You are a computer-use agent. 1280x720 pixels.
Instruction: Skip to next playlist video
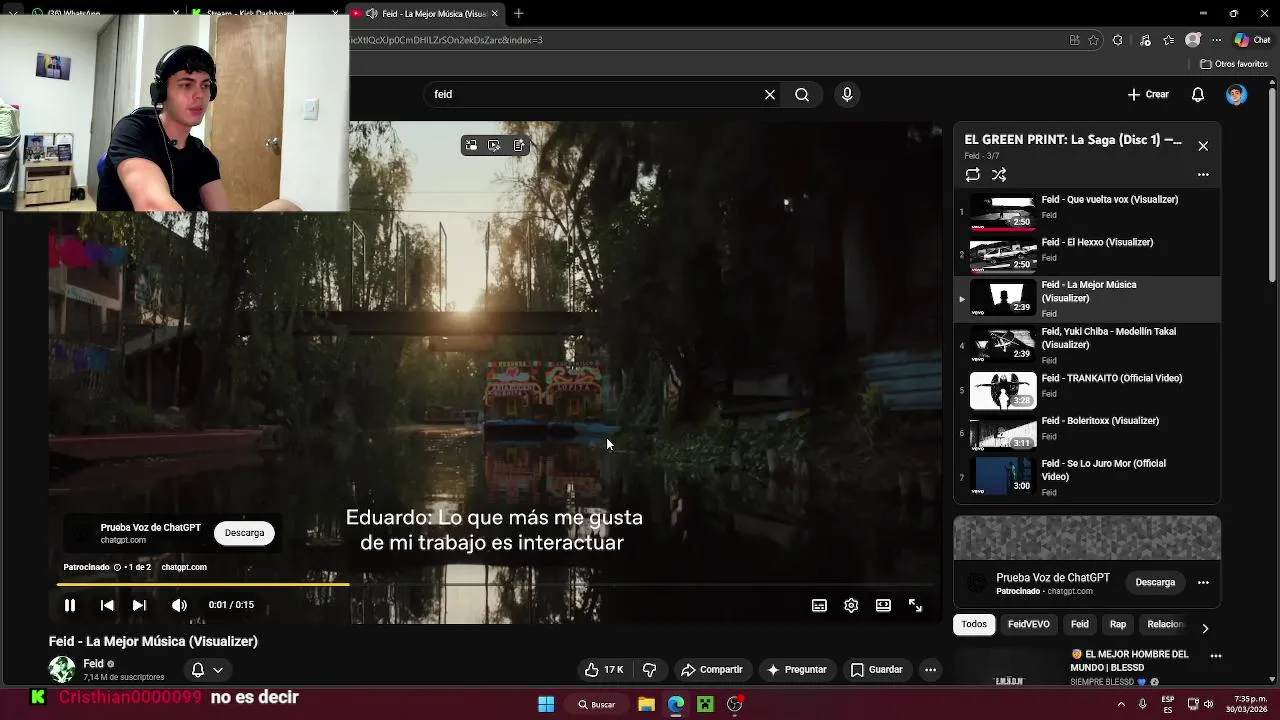pos(139,605)
